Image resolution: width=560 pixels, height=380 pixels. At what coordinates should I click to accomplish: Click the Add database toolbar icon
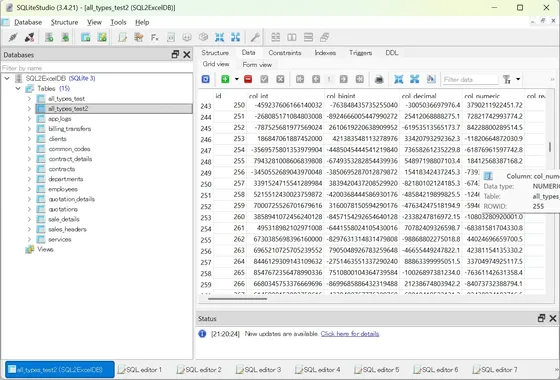coord(49,37)
